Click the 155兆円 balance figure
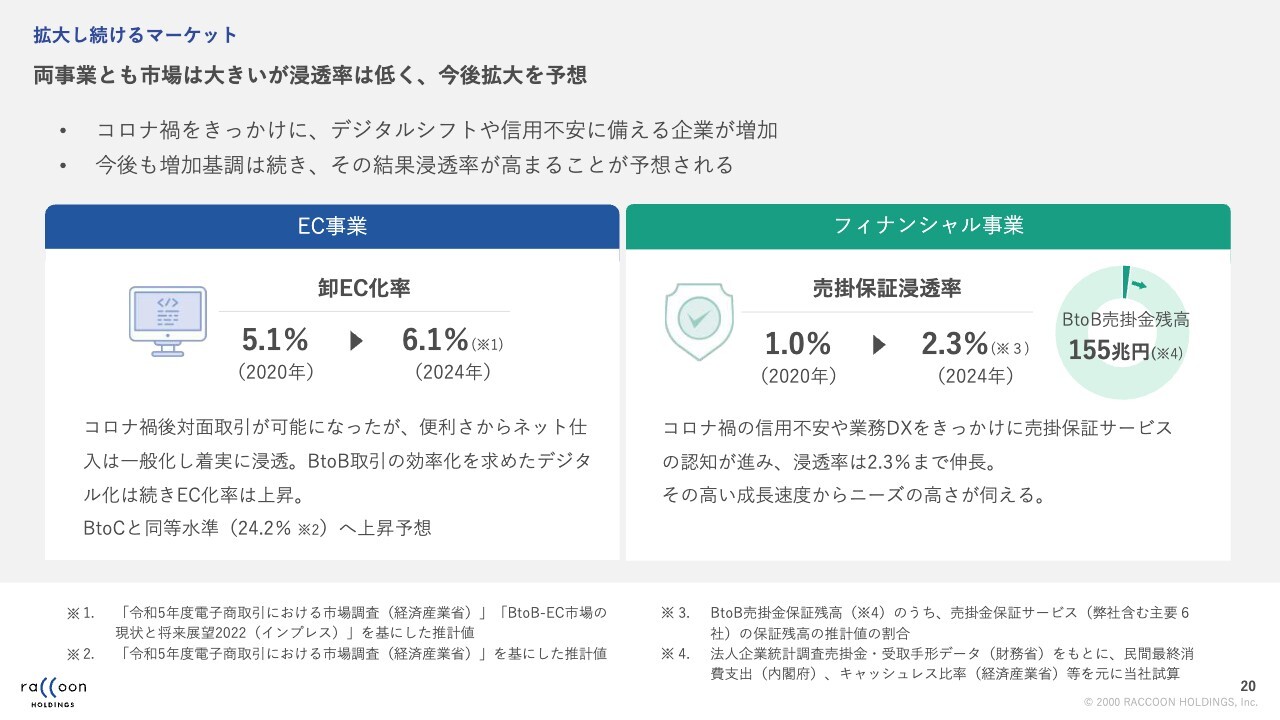Screen dimensions: 1280x720 tap(1108, 351)
